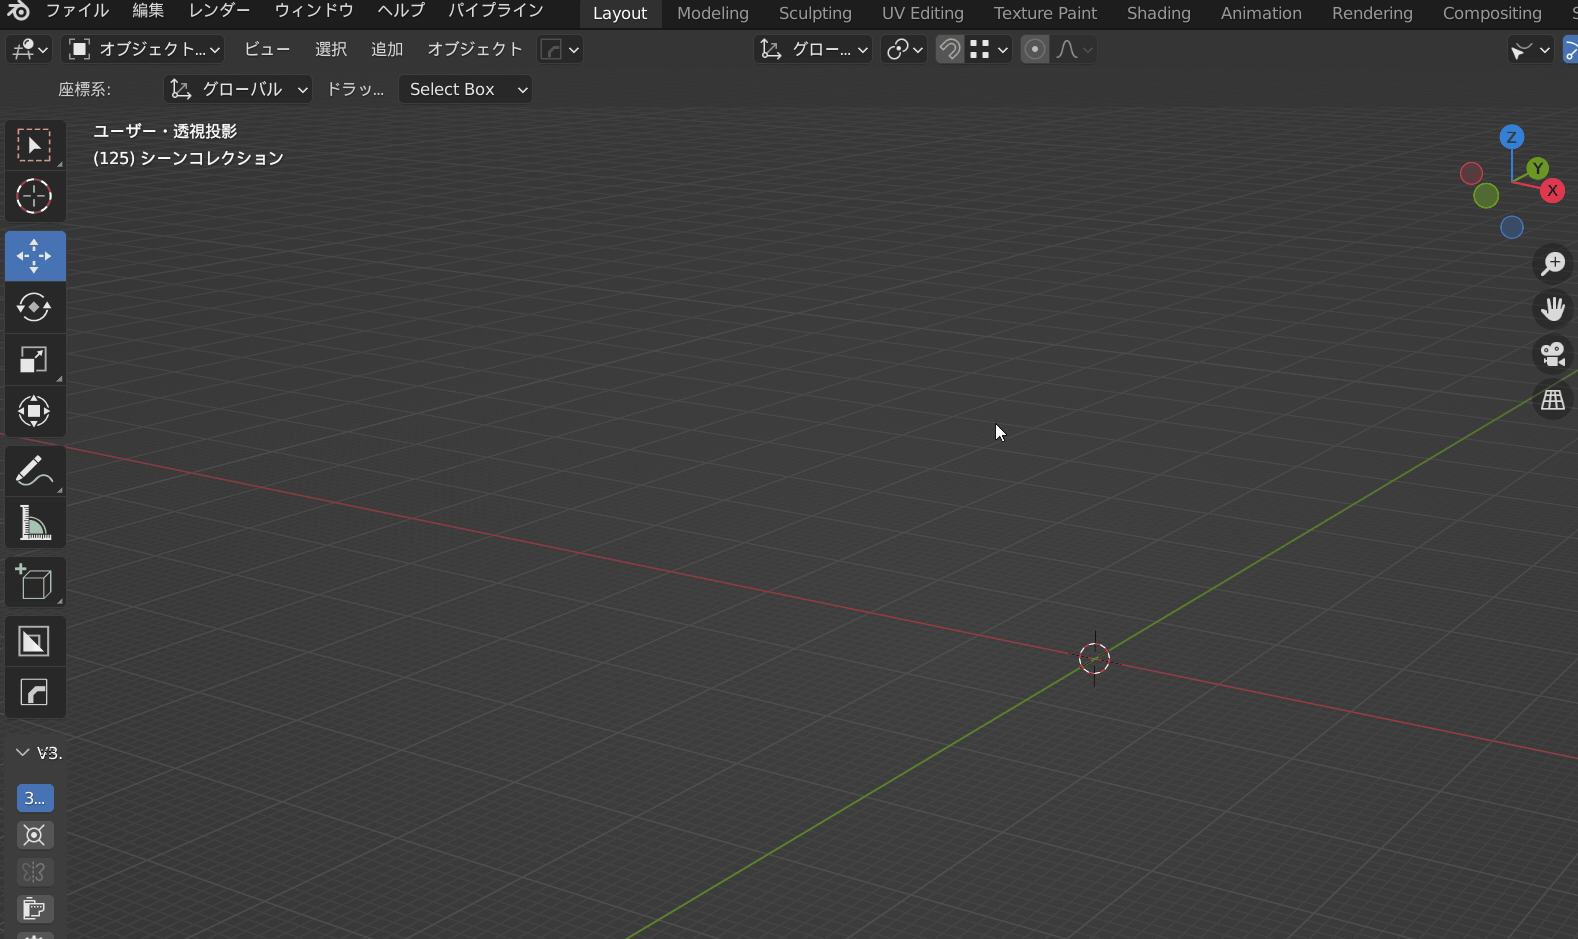Click the zoom magnifier viewport icon
The image size is (1578, 939).
(x=1553, y=263)
